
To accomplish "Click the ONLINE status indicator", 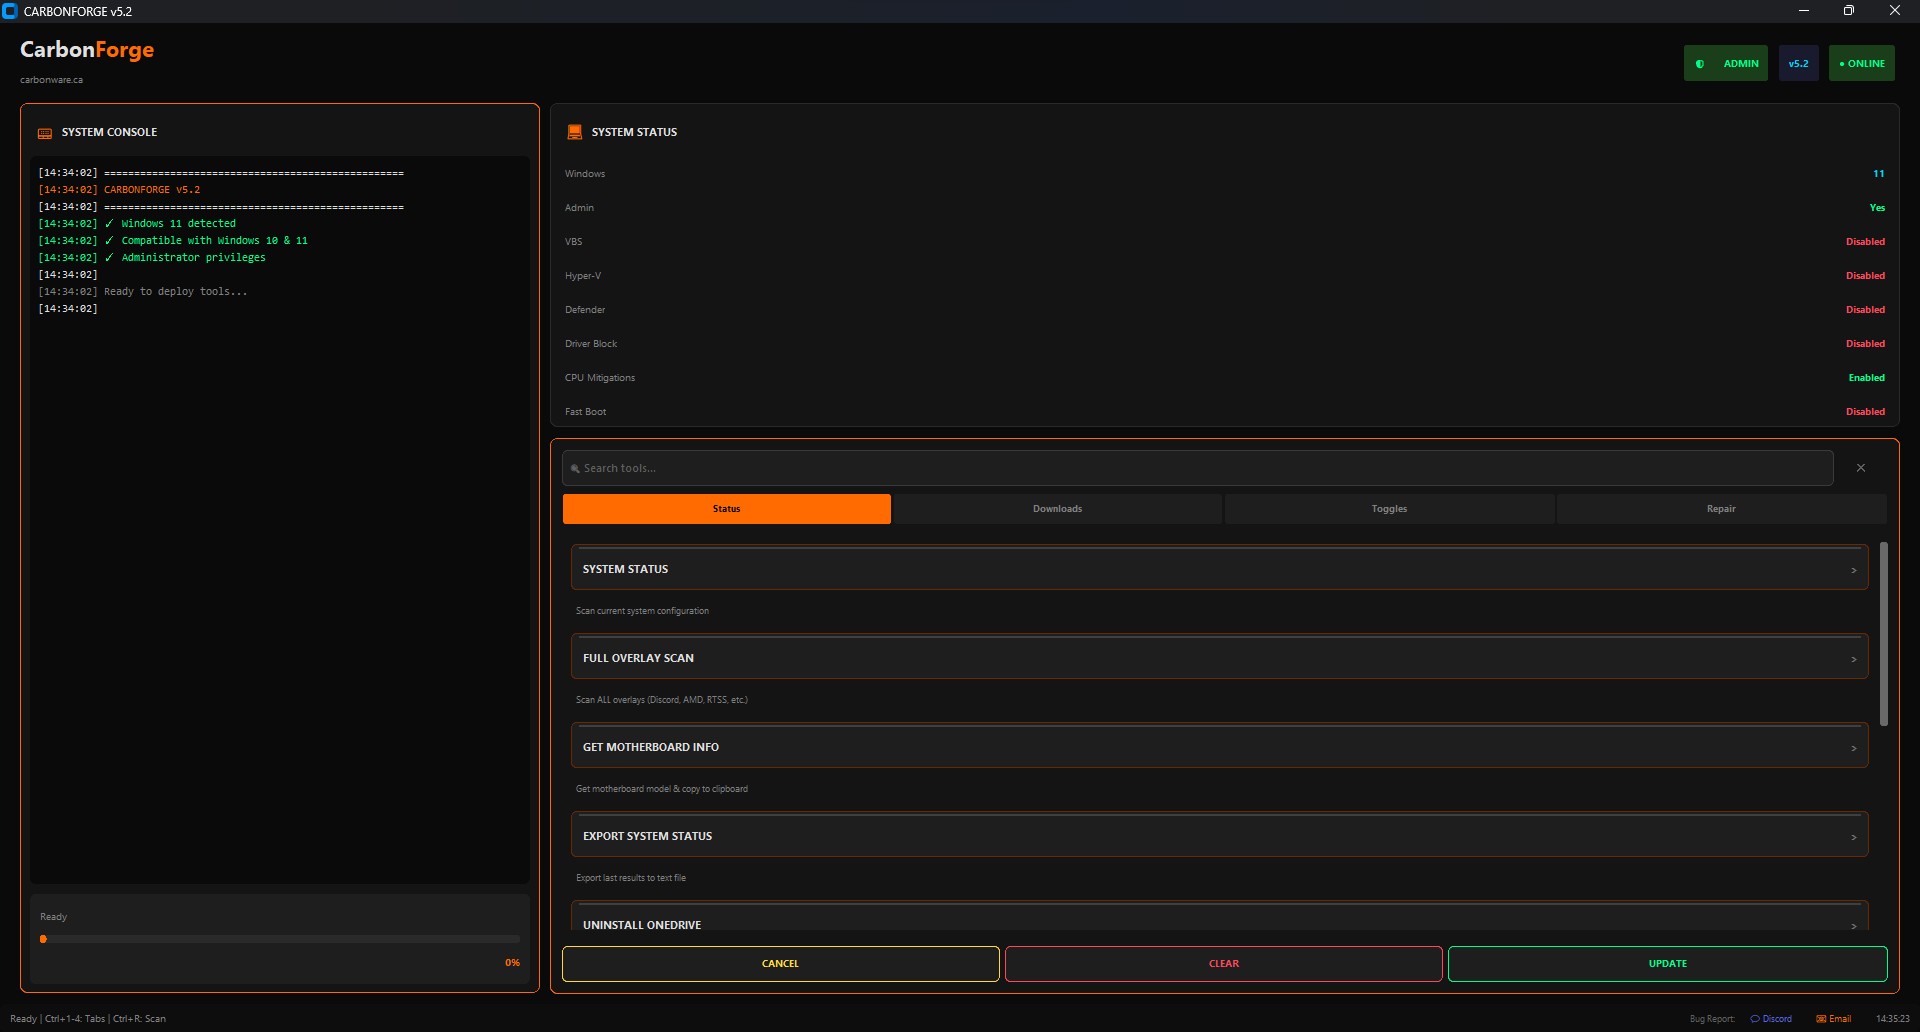I will tap(1861, 63).
